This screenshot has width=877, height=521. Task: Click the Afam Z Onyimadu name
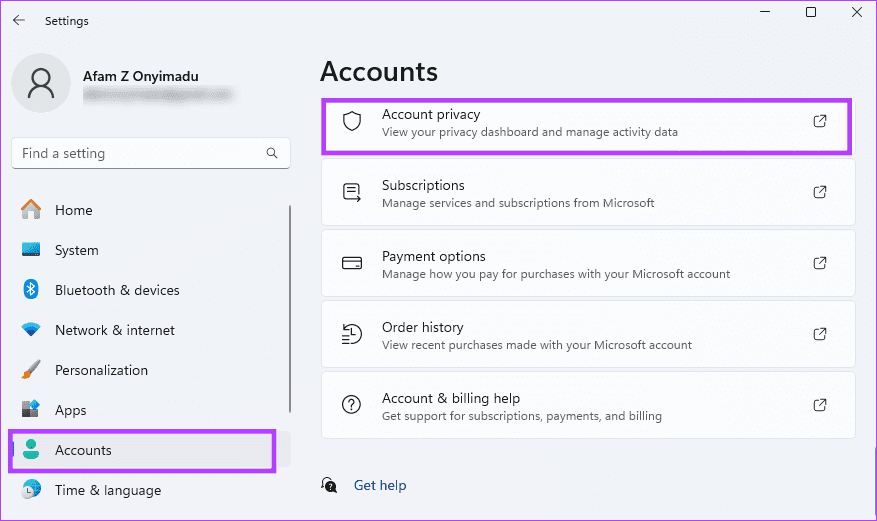tap(140, 76)
